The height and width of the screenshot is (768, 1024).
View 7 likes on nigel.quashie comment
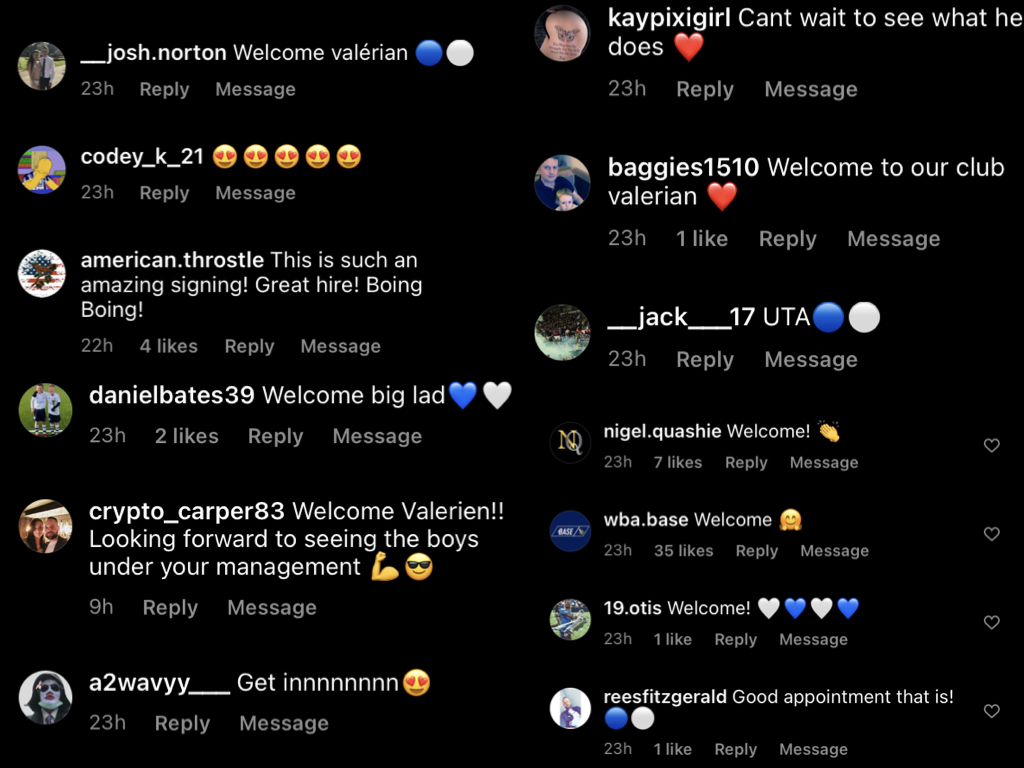678,462
